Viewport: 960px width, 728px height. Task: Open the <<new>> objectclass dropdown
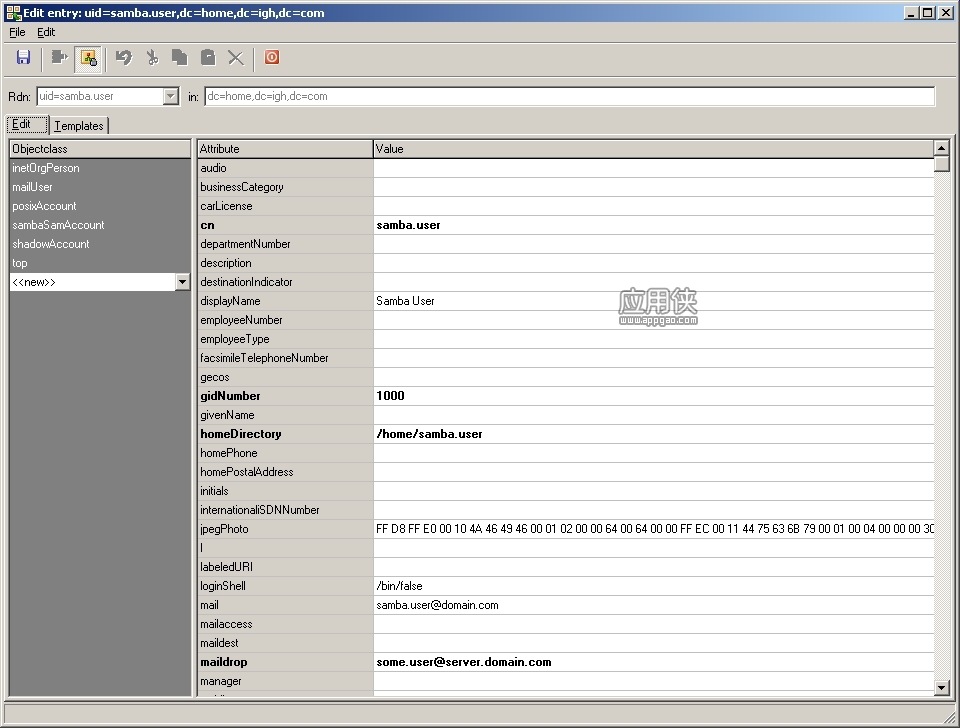tap(182, 282)
